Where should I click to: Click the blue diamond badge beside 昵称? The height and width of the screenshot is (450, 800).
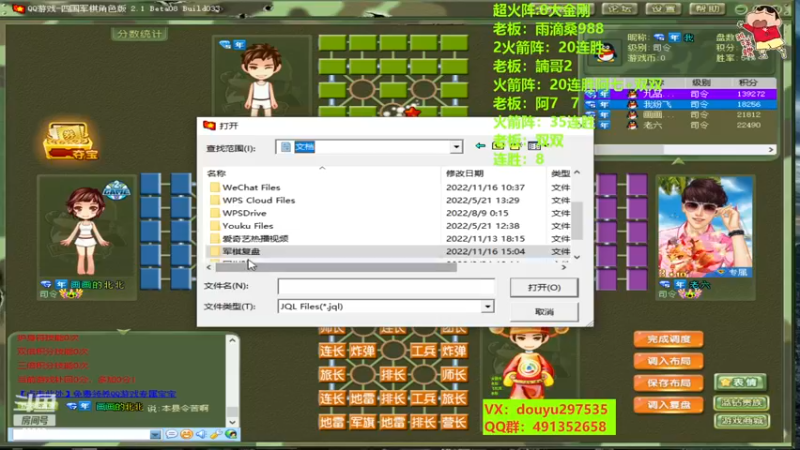(659, 37)
